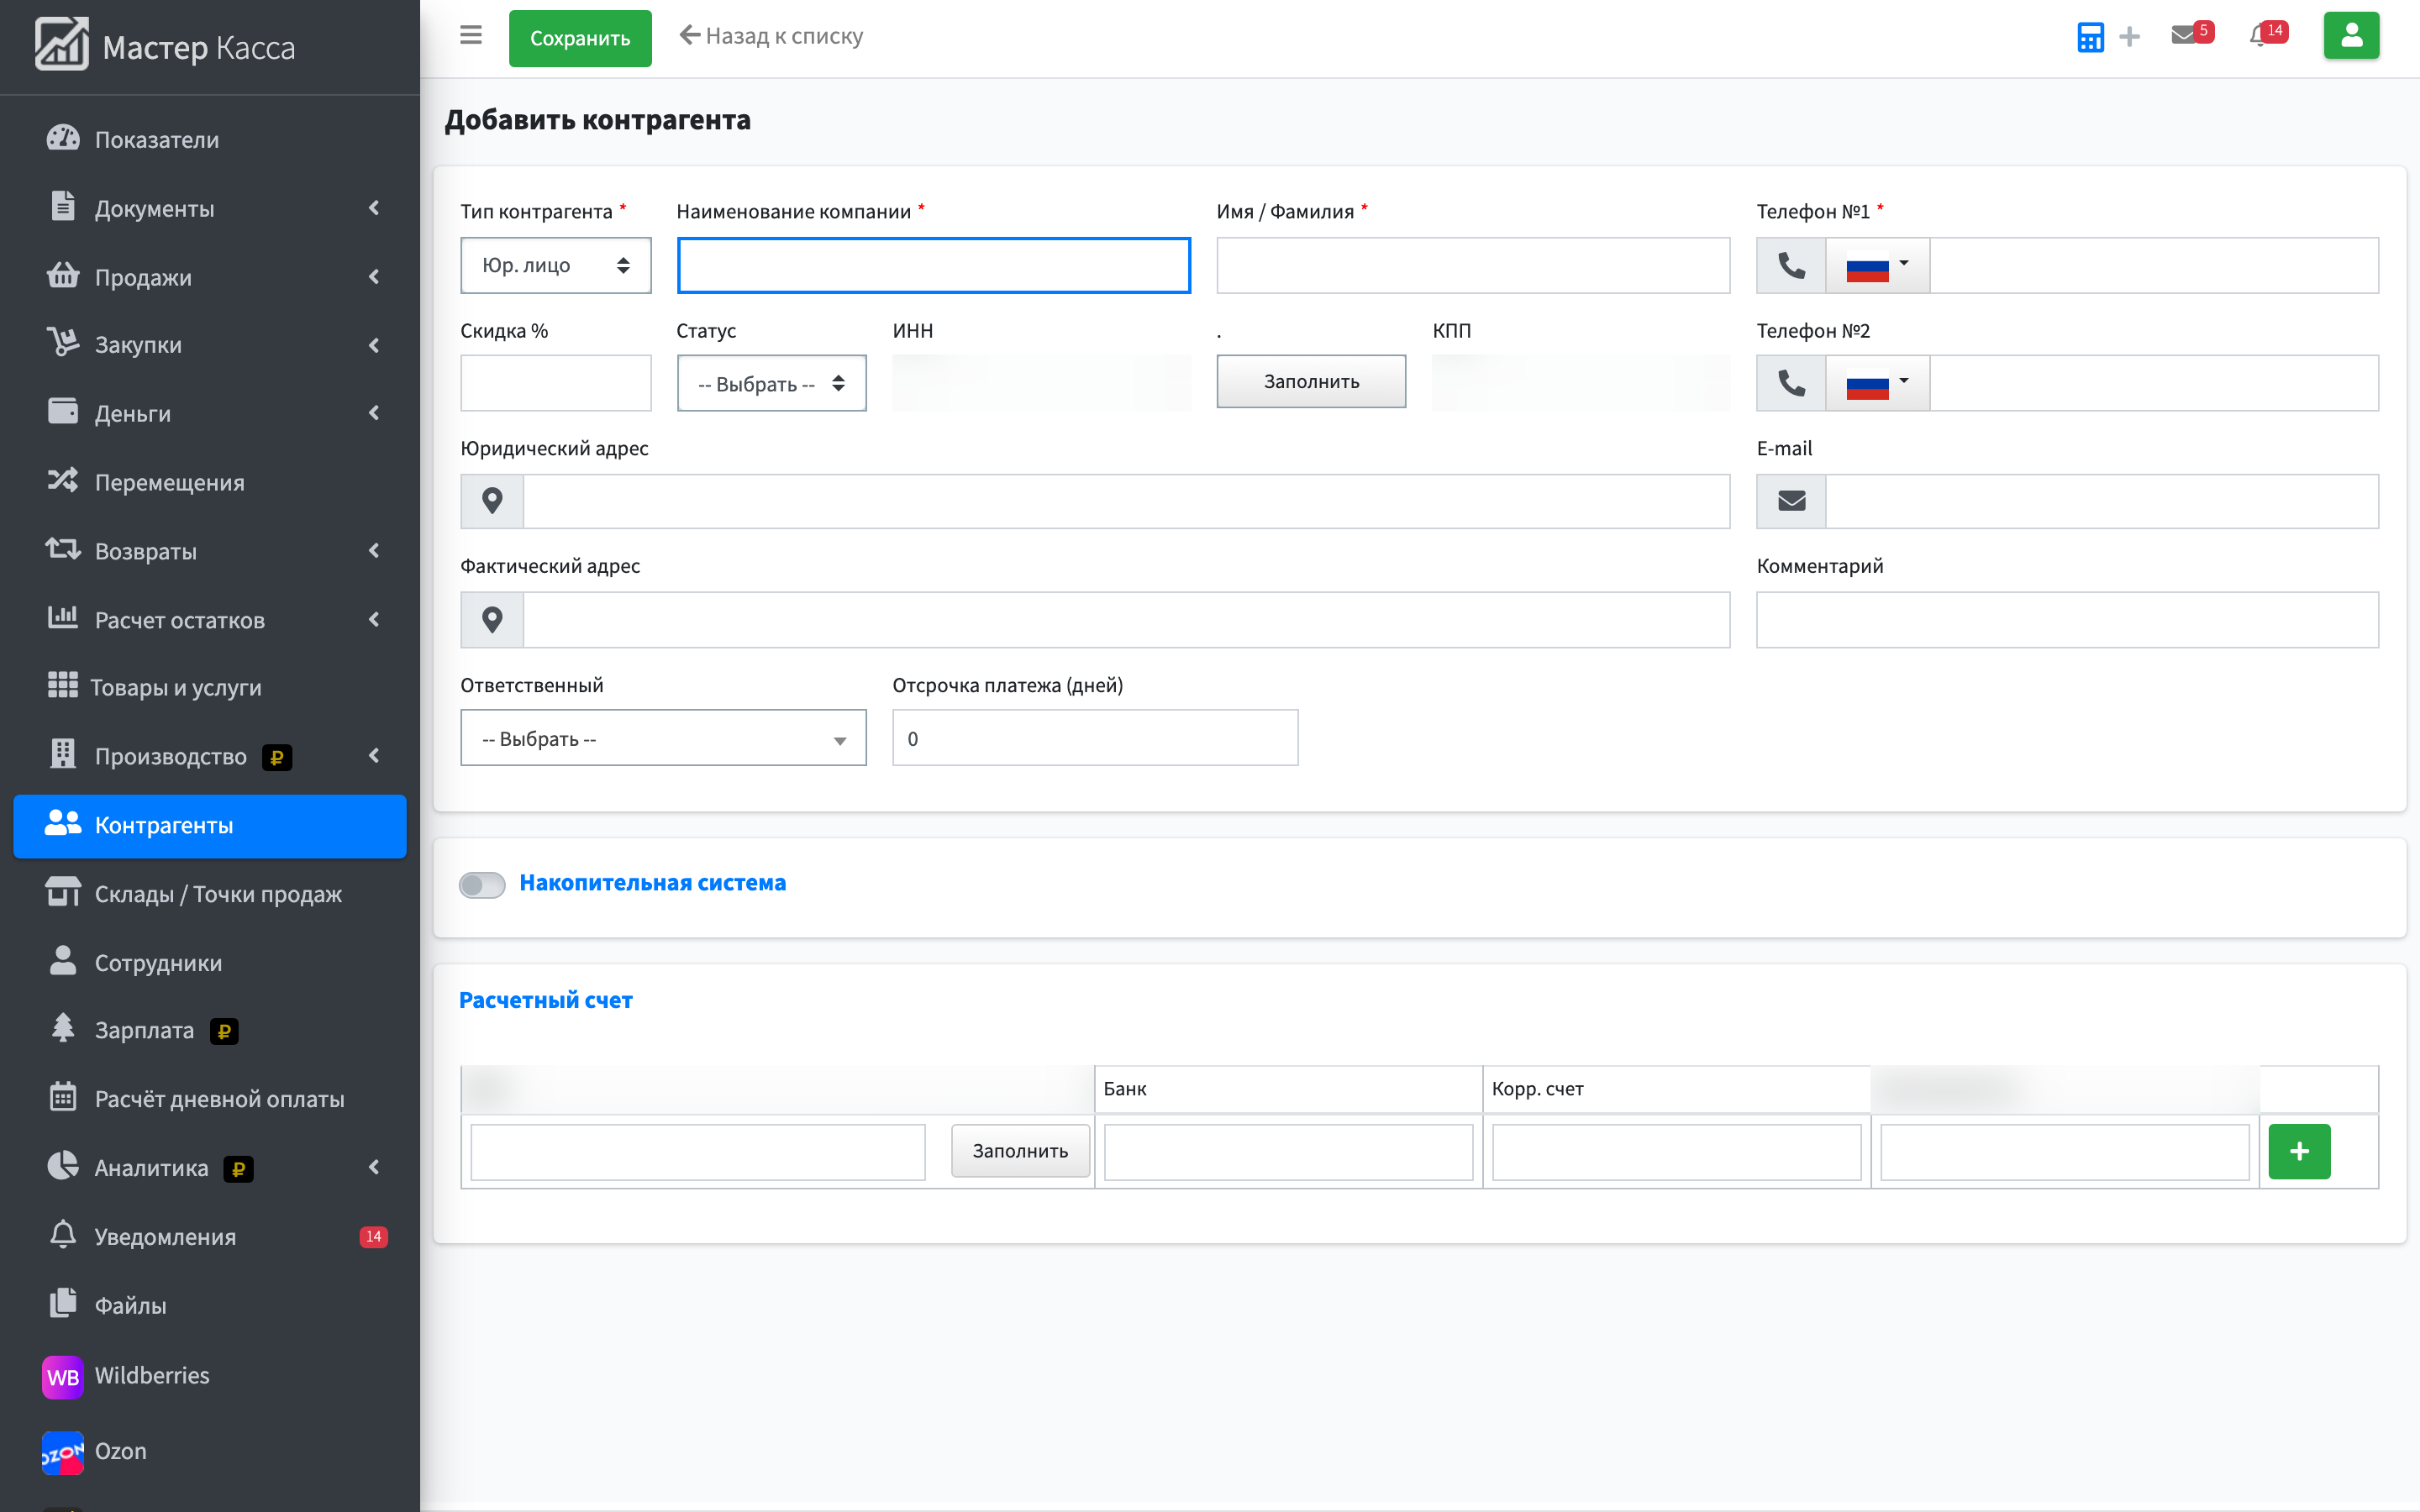Focus the Комментарий field
Viewport: 2420px width, 1512px height.
[2067, 620]
